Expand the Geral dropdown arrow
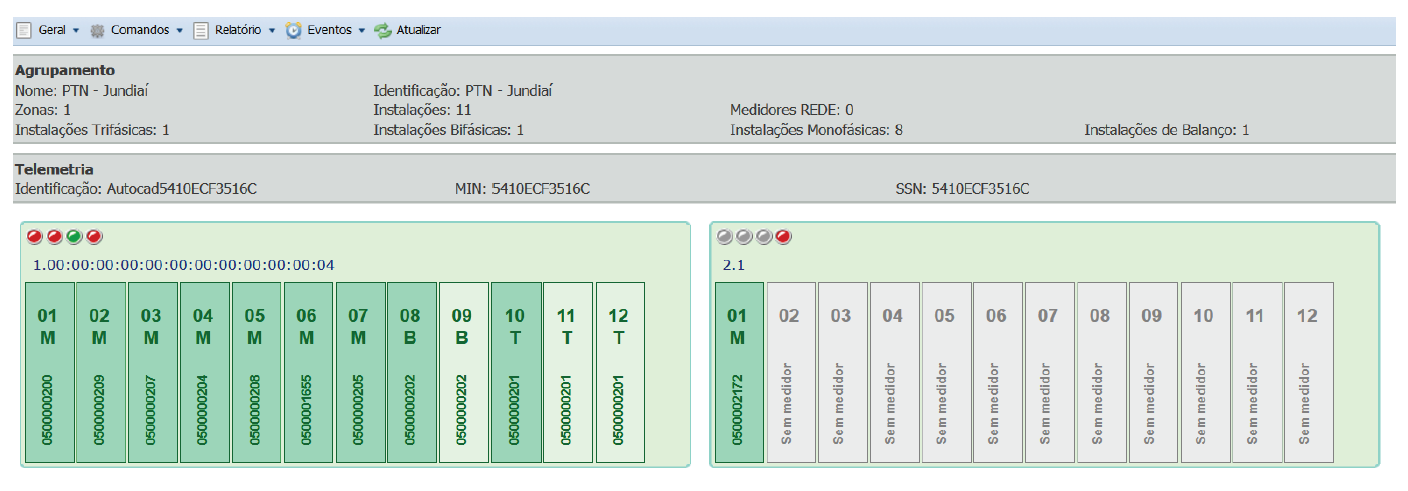Screen dimensions: 1408x491 point(76,31)
